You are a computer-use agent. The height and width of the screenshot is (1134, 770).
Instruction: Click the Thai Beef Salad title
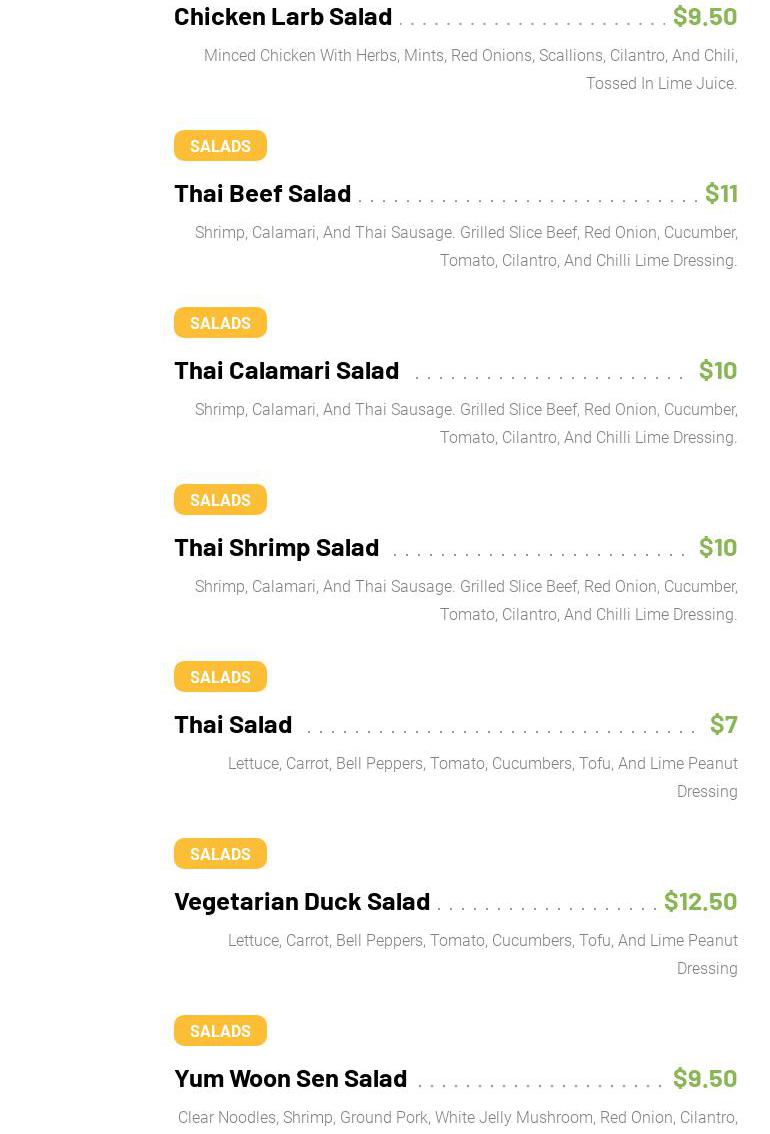click(x=262, y=193)
